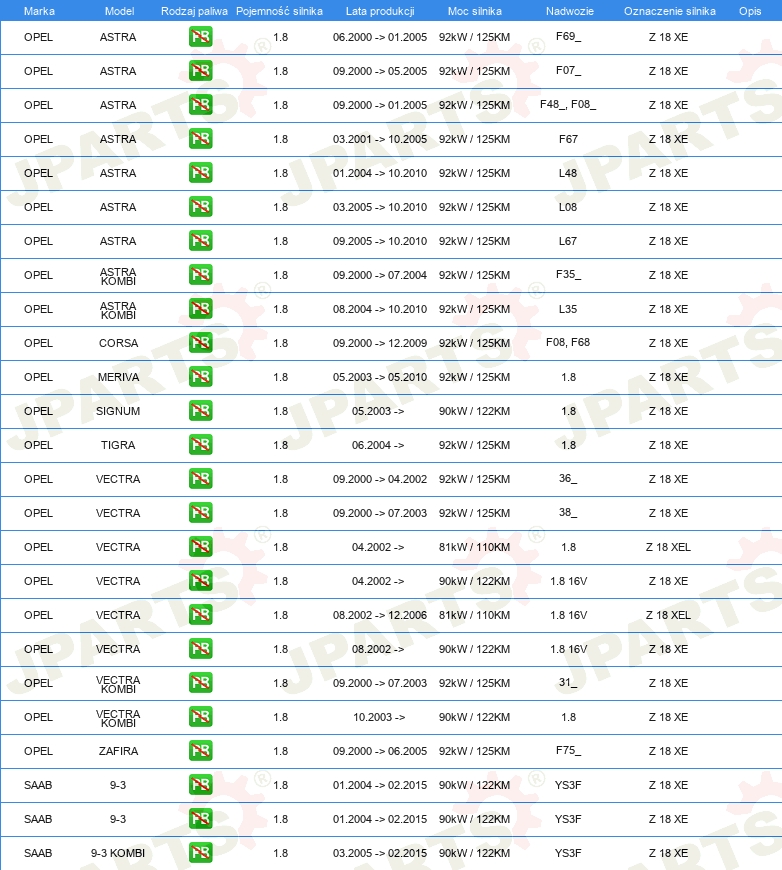Click fuel icon in VECTRA KOMBI 10.2003 row

(x=200, y=717)
